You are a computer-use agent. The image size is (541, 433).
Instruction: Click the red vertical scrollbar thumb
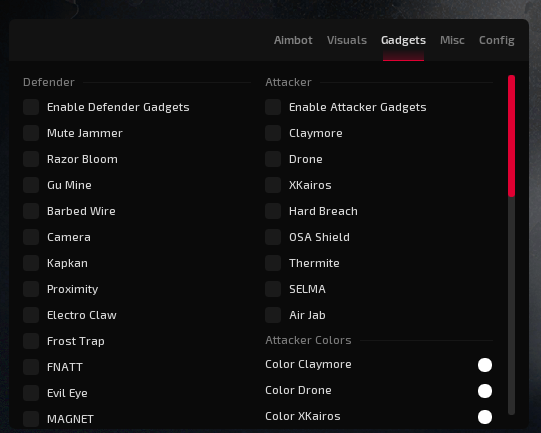[x=511, y=136]
